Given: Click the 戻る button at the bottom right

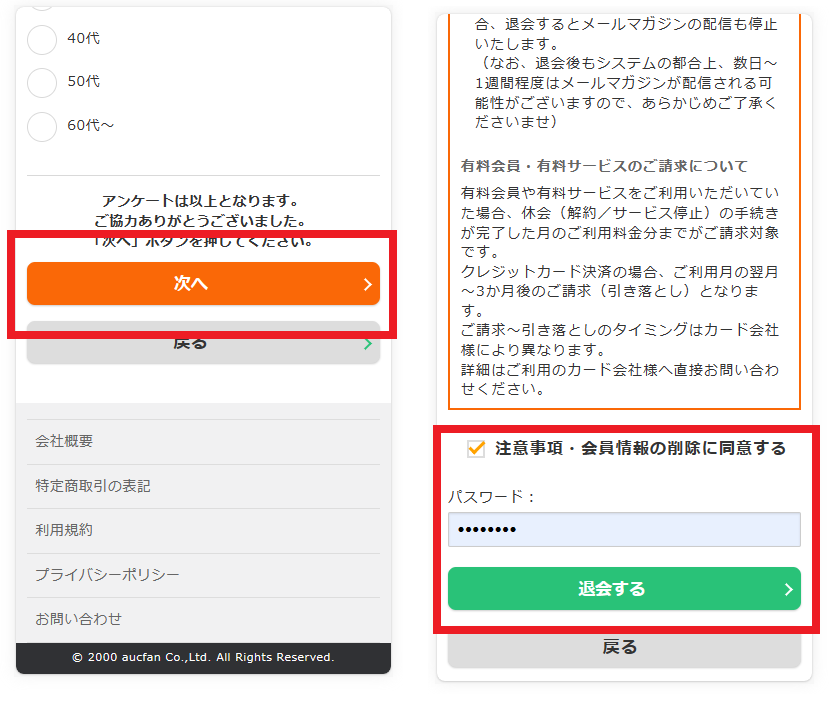Looking at the screenshot, I should [x=623, y=647].
